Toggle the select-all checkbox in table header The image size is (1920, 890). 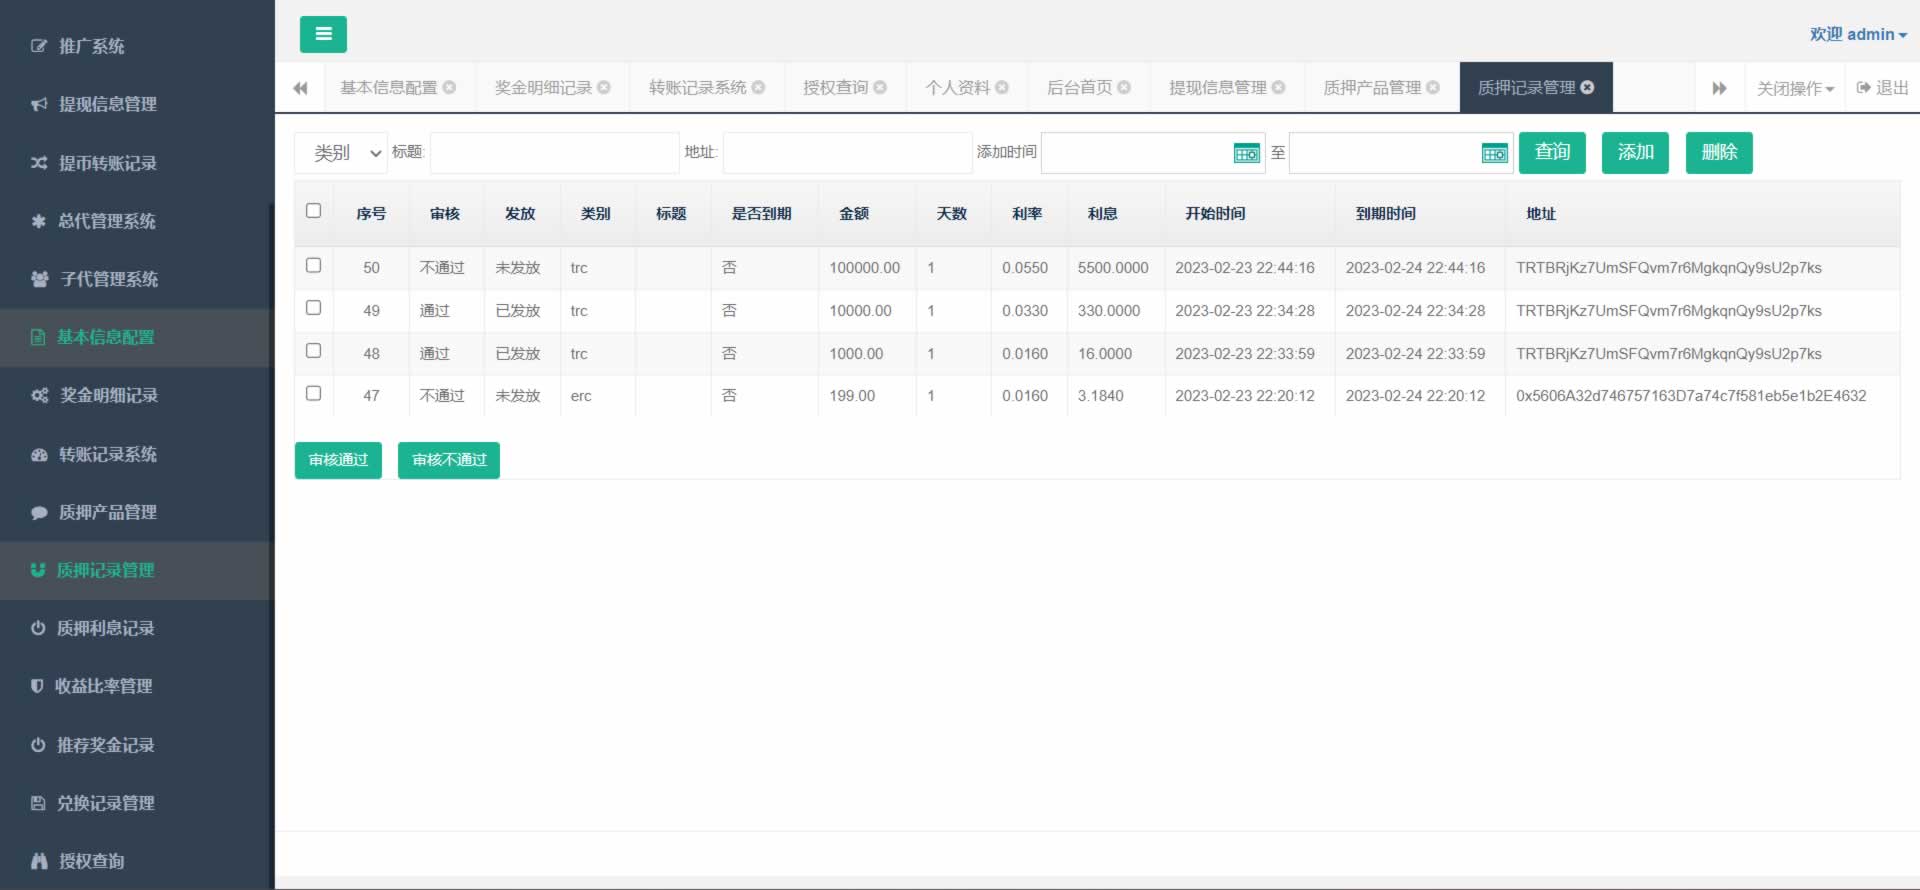(313, 211)
